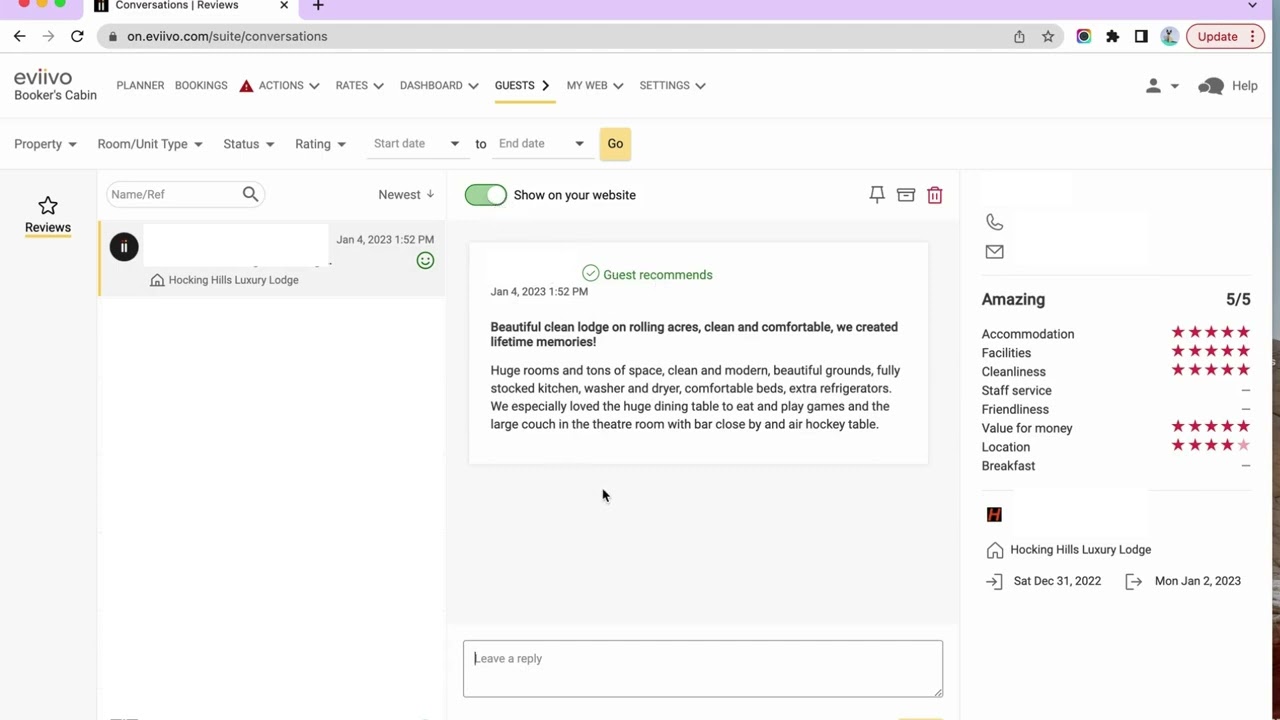This screenshot has height=720, width=1280.
Task: Select the Hocking Hills Luxury Lodge review row
Action: coord(271,259)
